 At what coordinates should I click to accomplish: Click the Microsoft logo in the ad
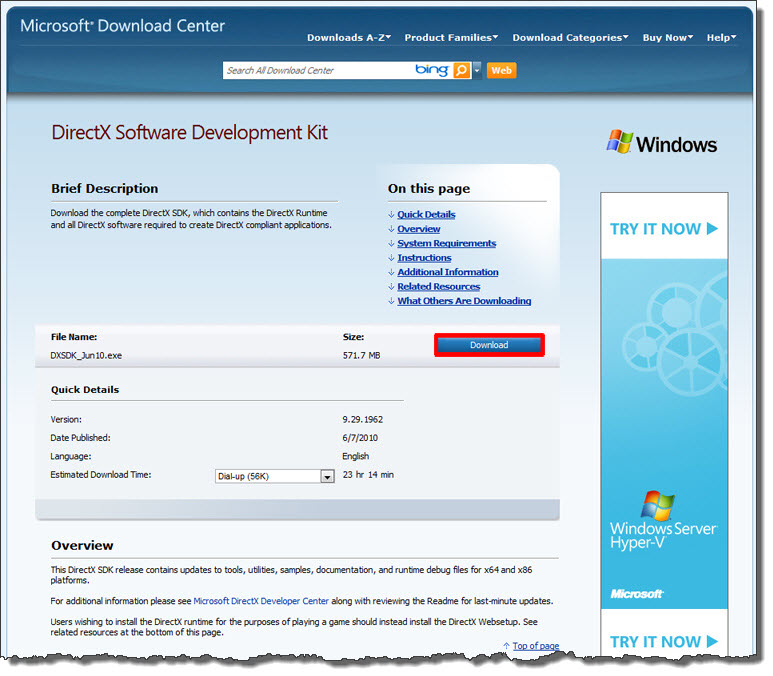(636, 594)
